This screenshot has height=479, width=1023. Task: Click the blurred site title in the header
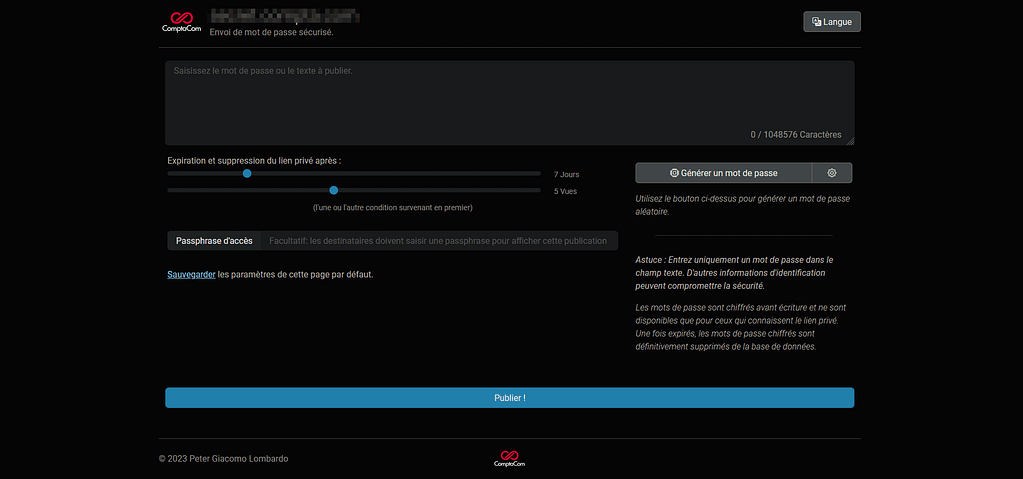284,16
